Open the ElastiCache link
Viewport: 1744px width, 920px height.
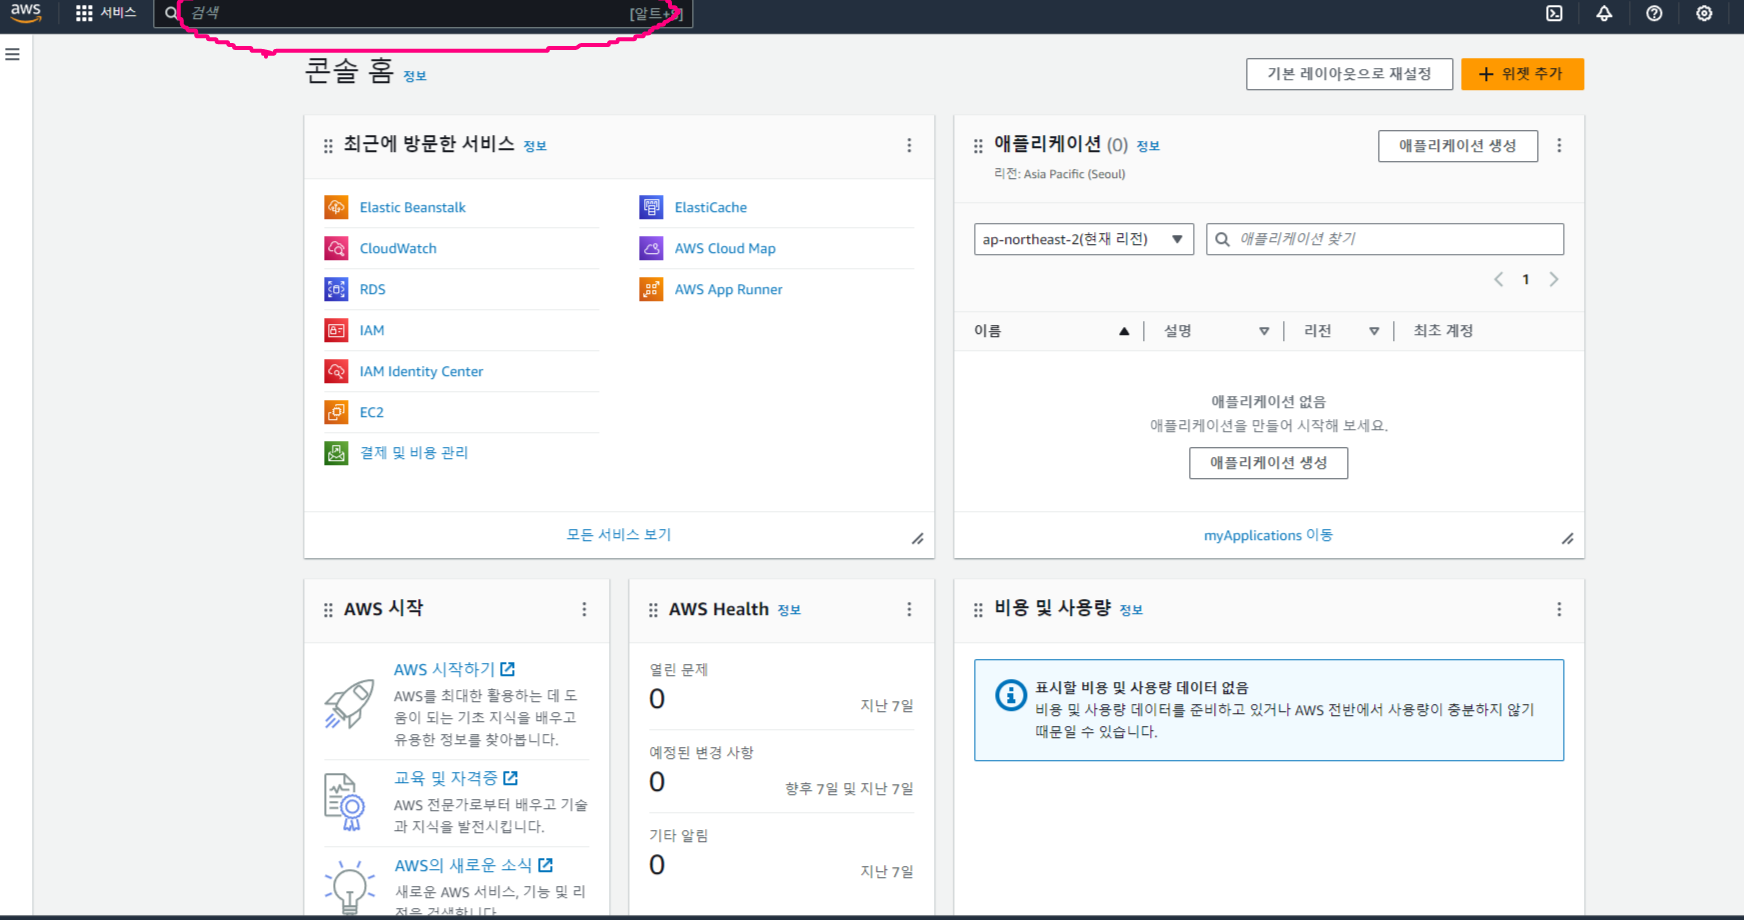pos(711,207)
